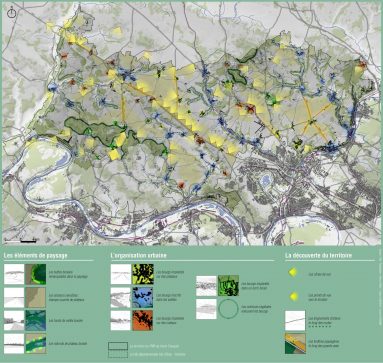Open the sketch beside the green circle symbol

(206, 309)
